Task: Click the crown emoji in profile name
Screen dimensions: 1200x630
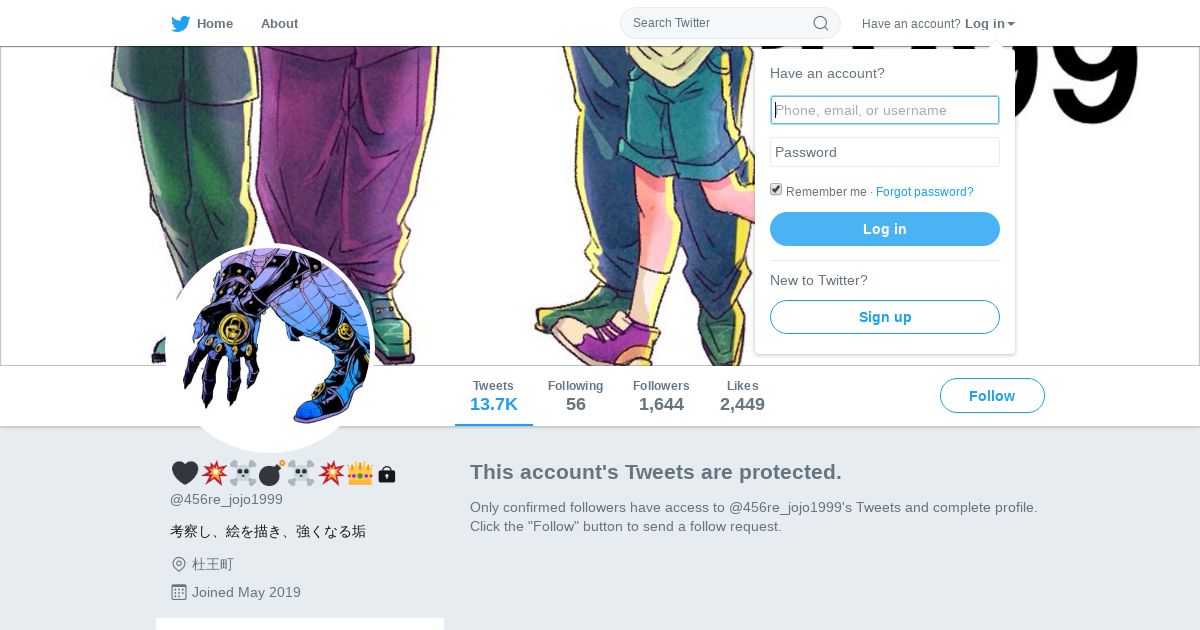Action: coord(360,473)
